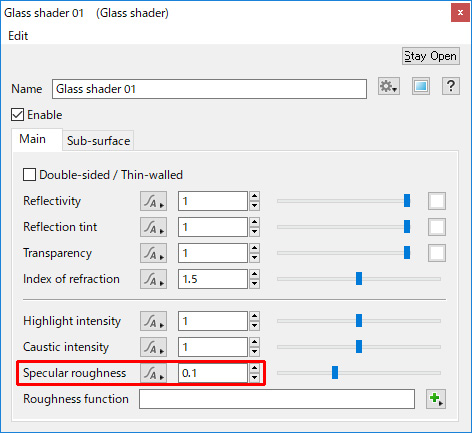Add a Roughness function with the green plus
This screenshot has width=472, height=433.
coord(436,399)
